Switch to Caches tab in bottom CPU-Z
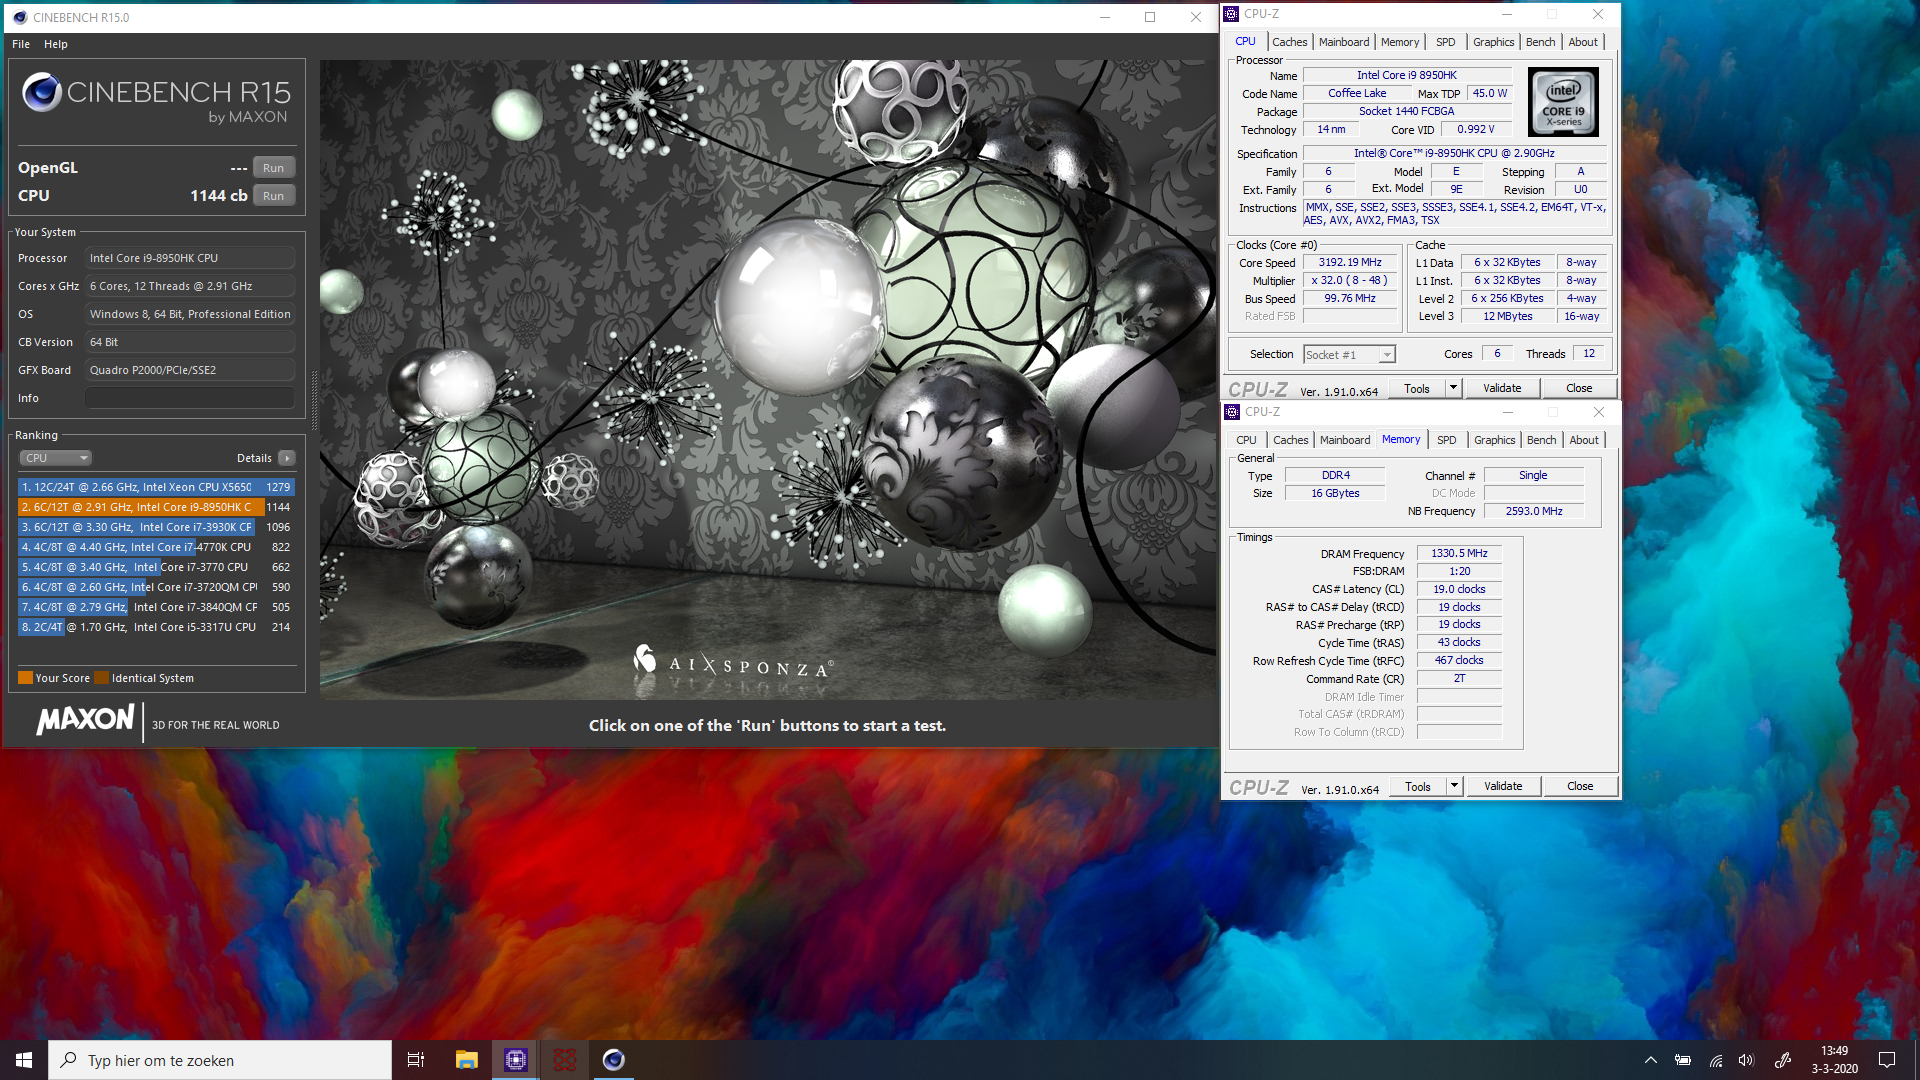Screen dimensions: 1920x1080 point(1290,440)
